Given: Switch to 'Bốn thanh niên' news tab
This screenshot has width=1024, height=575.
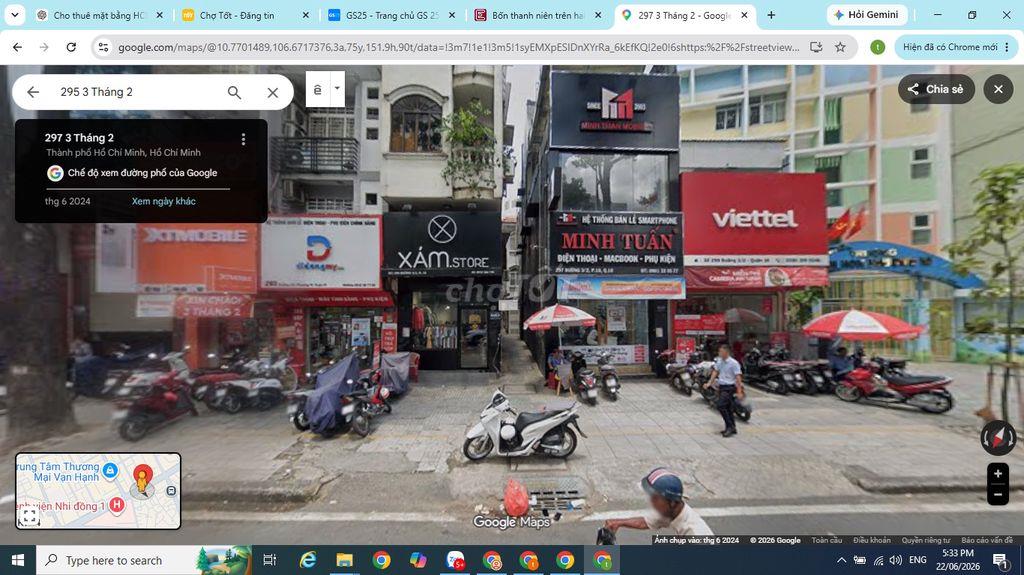Looking at the screenshot, I should [x=537, y=15].
